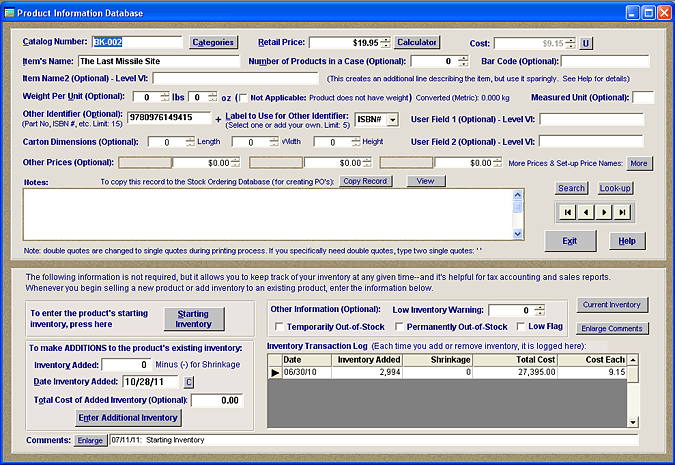Viewport: 675px width, 465px height.
Task: Toggle the Low Flag checkbox
Action: click(520, 327)
